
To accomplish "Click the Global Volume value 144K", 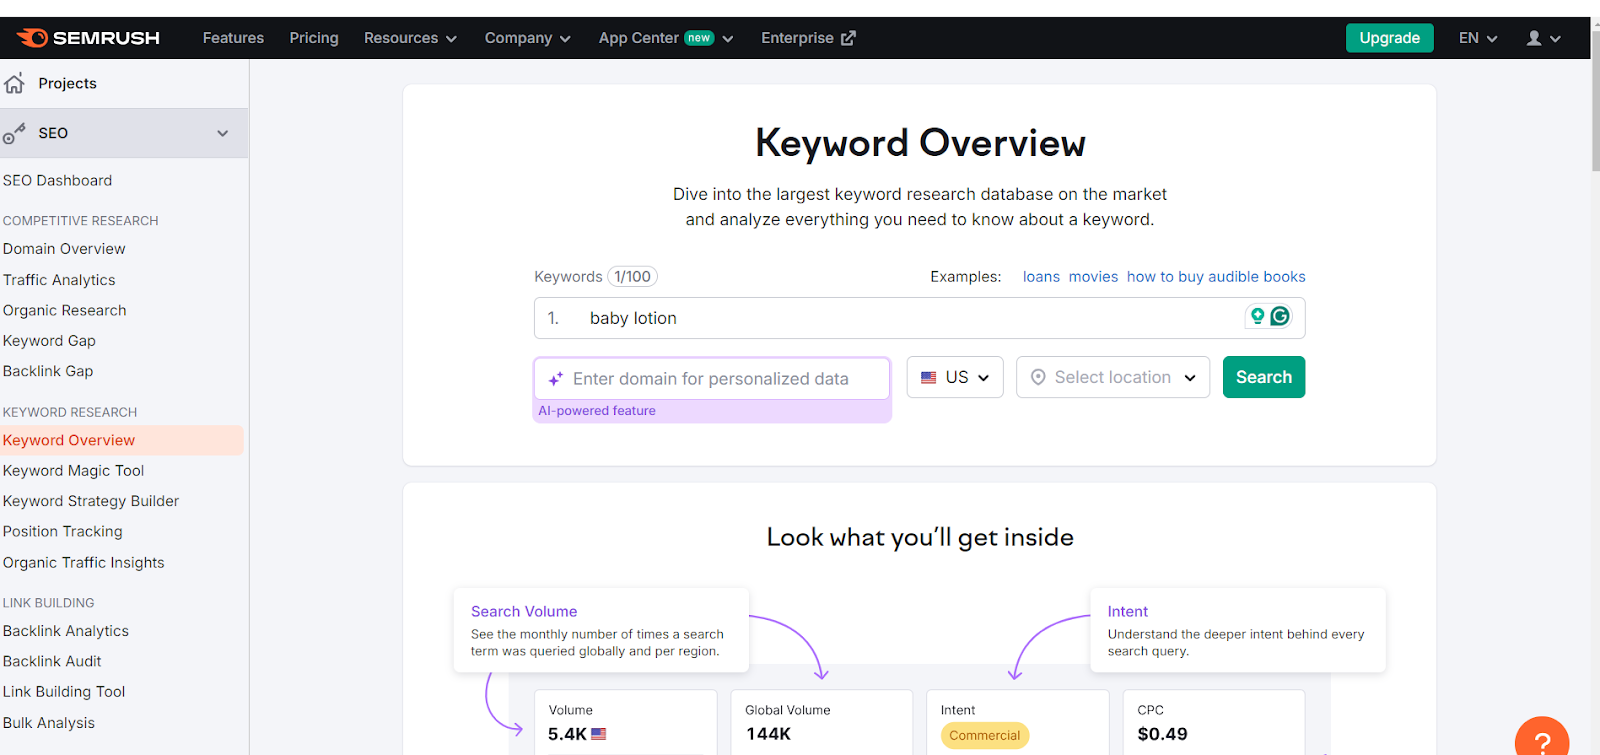I will [x=768, y=734].
